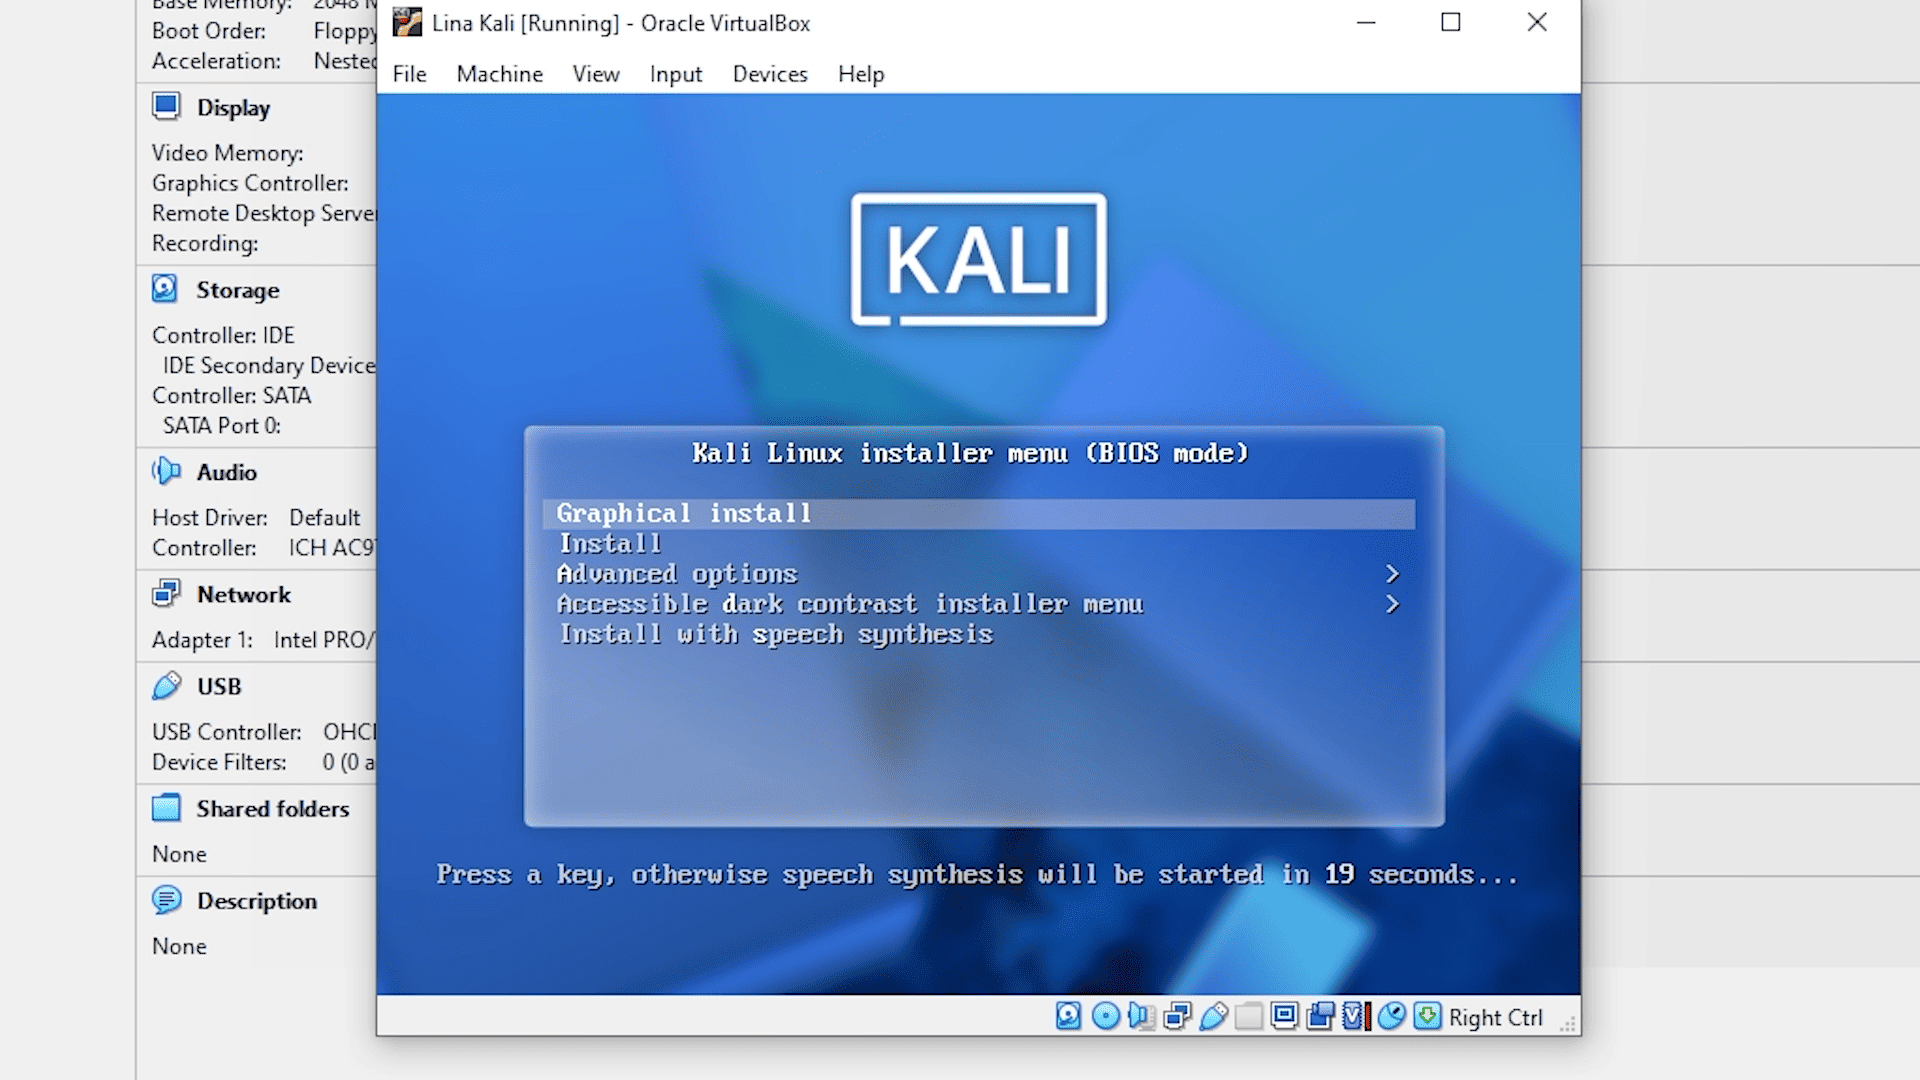This screenshot has width=1920, height=1080.
Task: Open the View menu
Action: click(595, 73)
